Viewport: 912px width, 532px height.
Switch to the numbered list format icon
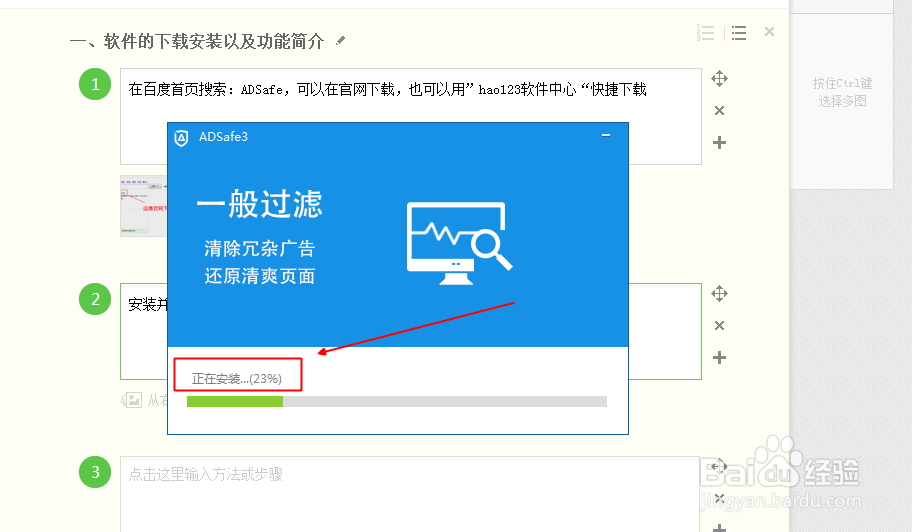[705, 32]
